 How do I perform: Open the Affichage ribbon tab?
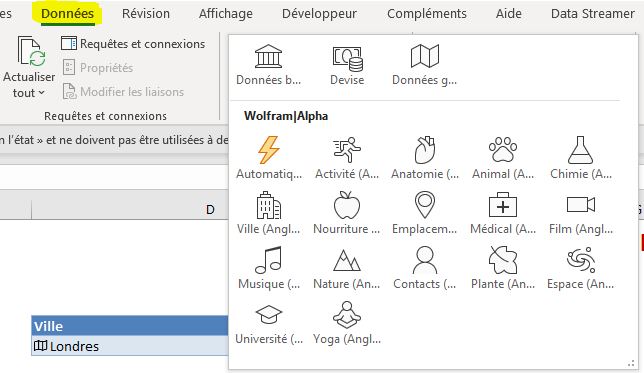tap(226, 14)
